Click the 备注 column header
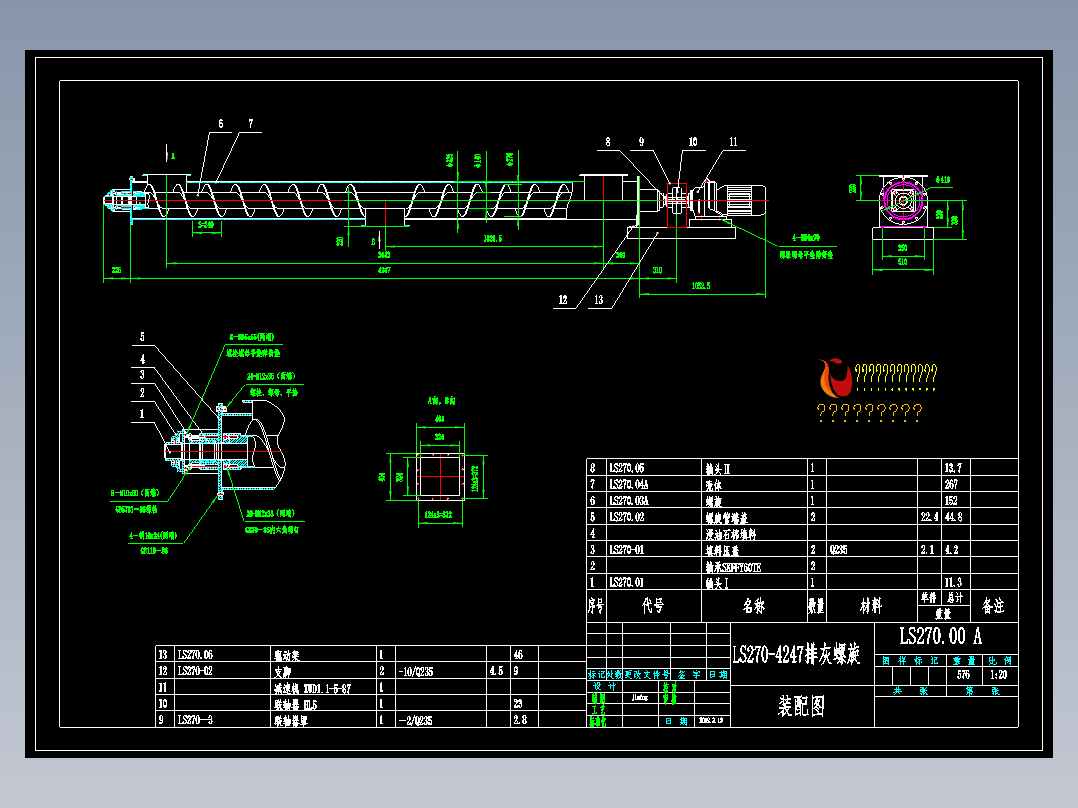 click(993, 606)
